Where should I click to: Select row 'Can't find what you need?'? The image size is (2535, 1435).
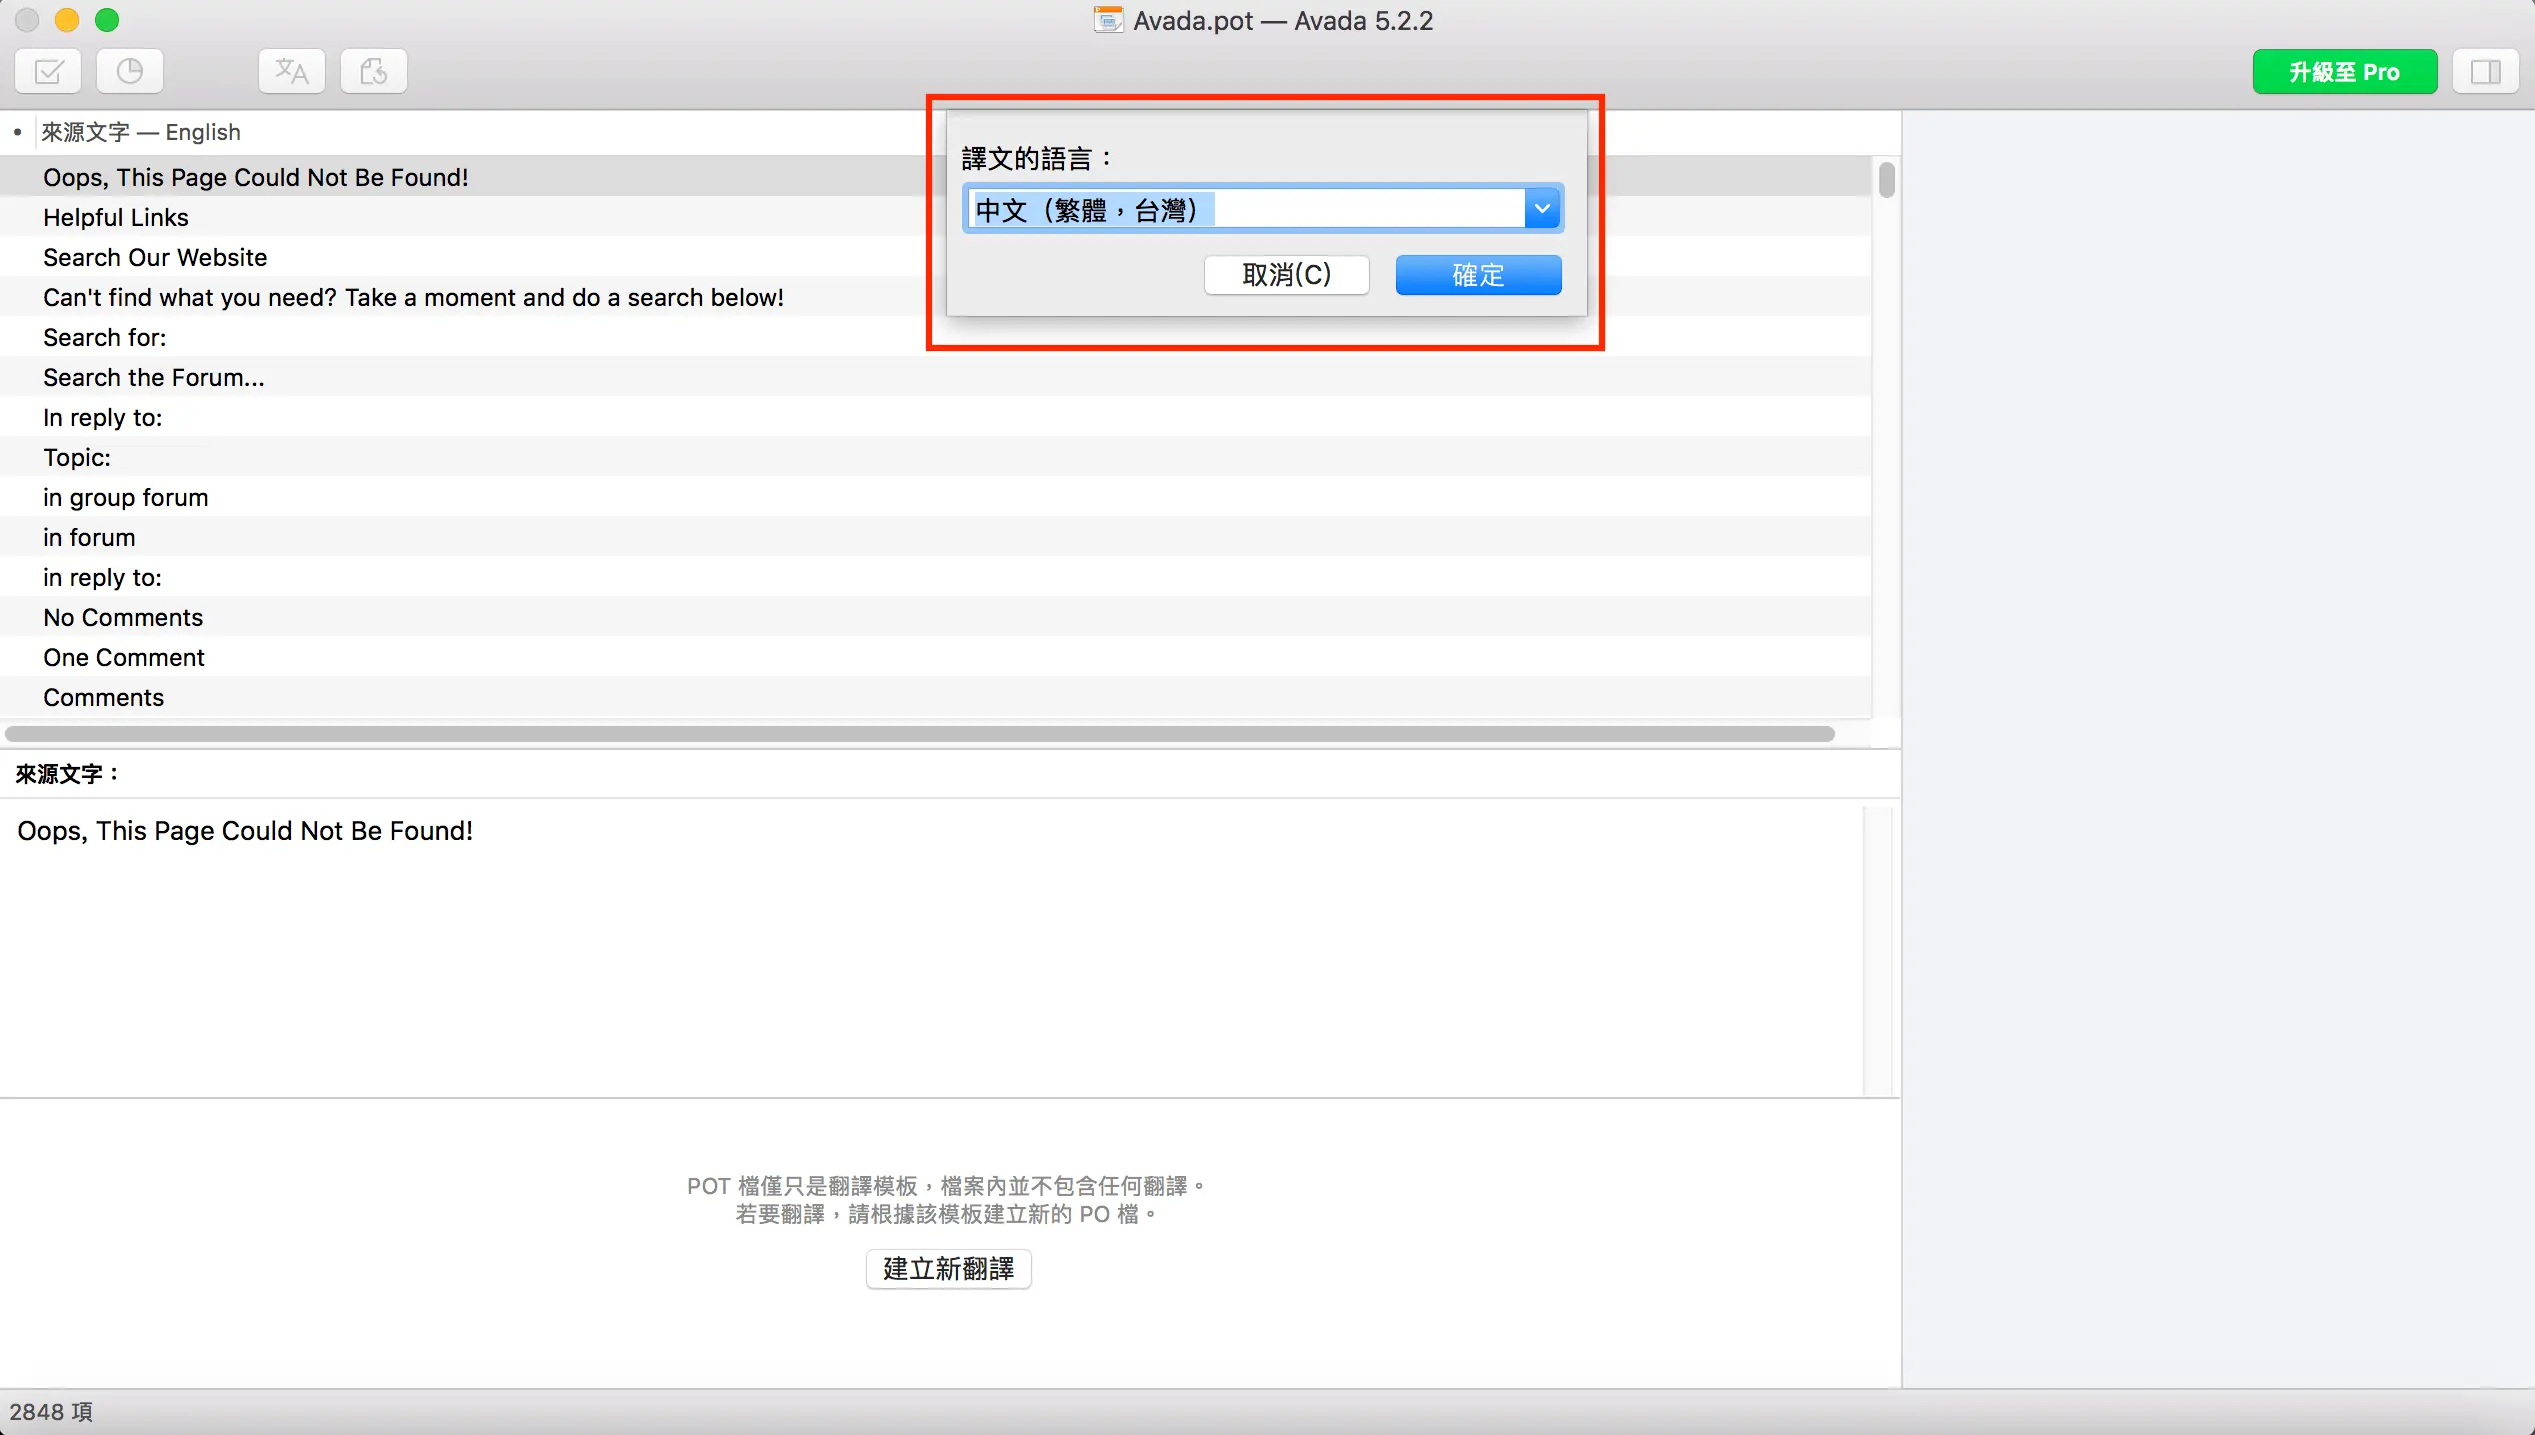pos(935,297)
